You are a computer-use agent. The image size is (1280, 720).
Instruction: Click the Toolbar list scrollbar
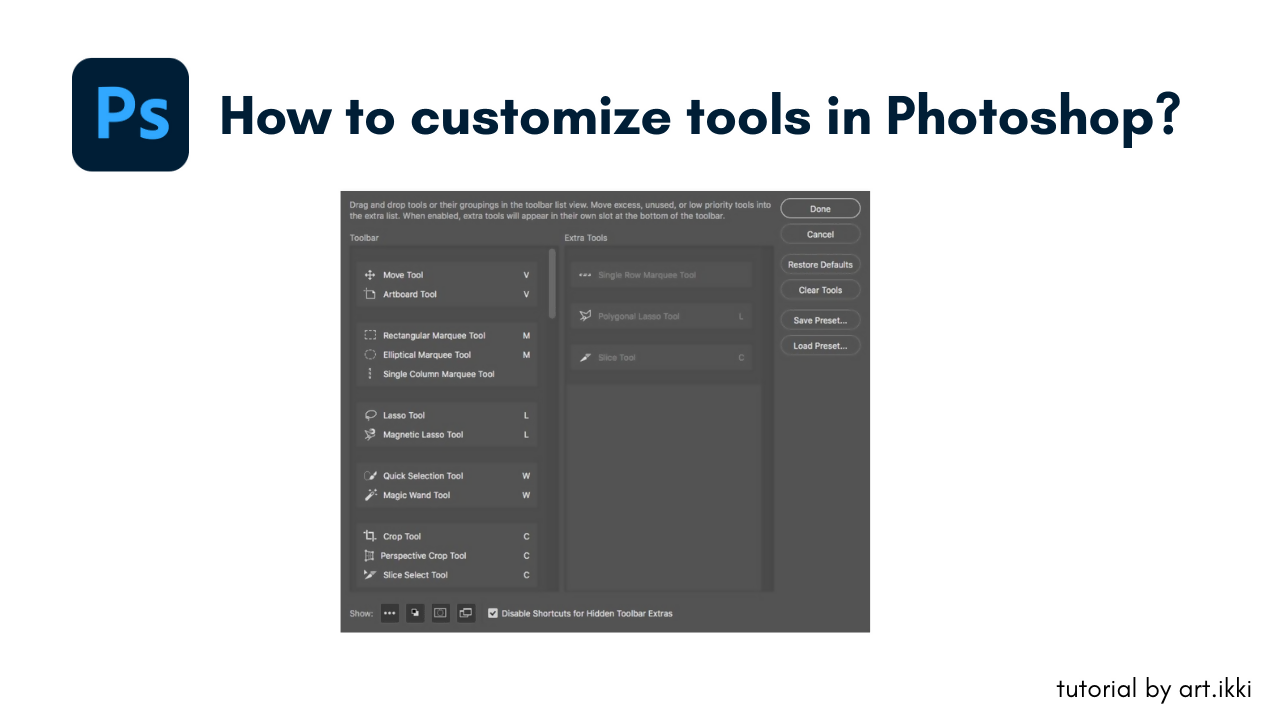552,284
